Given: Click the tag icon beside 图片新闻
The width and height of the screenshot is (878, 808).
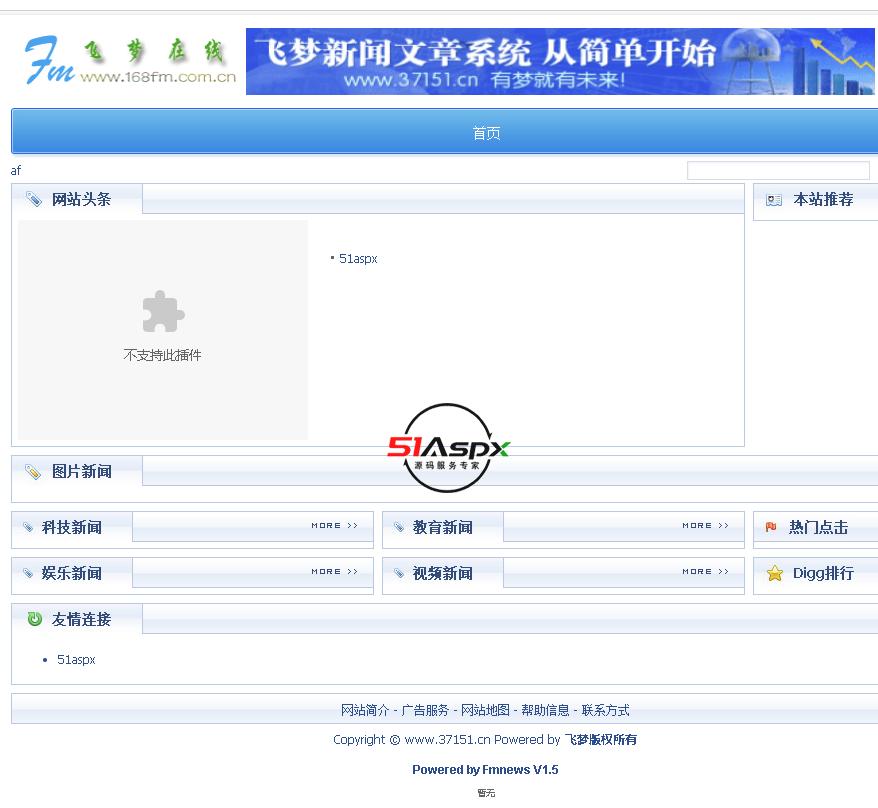Looking at the screenshot, I should pos(33,471).
